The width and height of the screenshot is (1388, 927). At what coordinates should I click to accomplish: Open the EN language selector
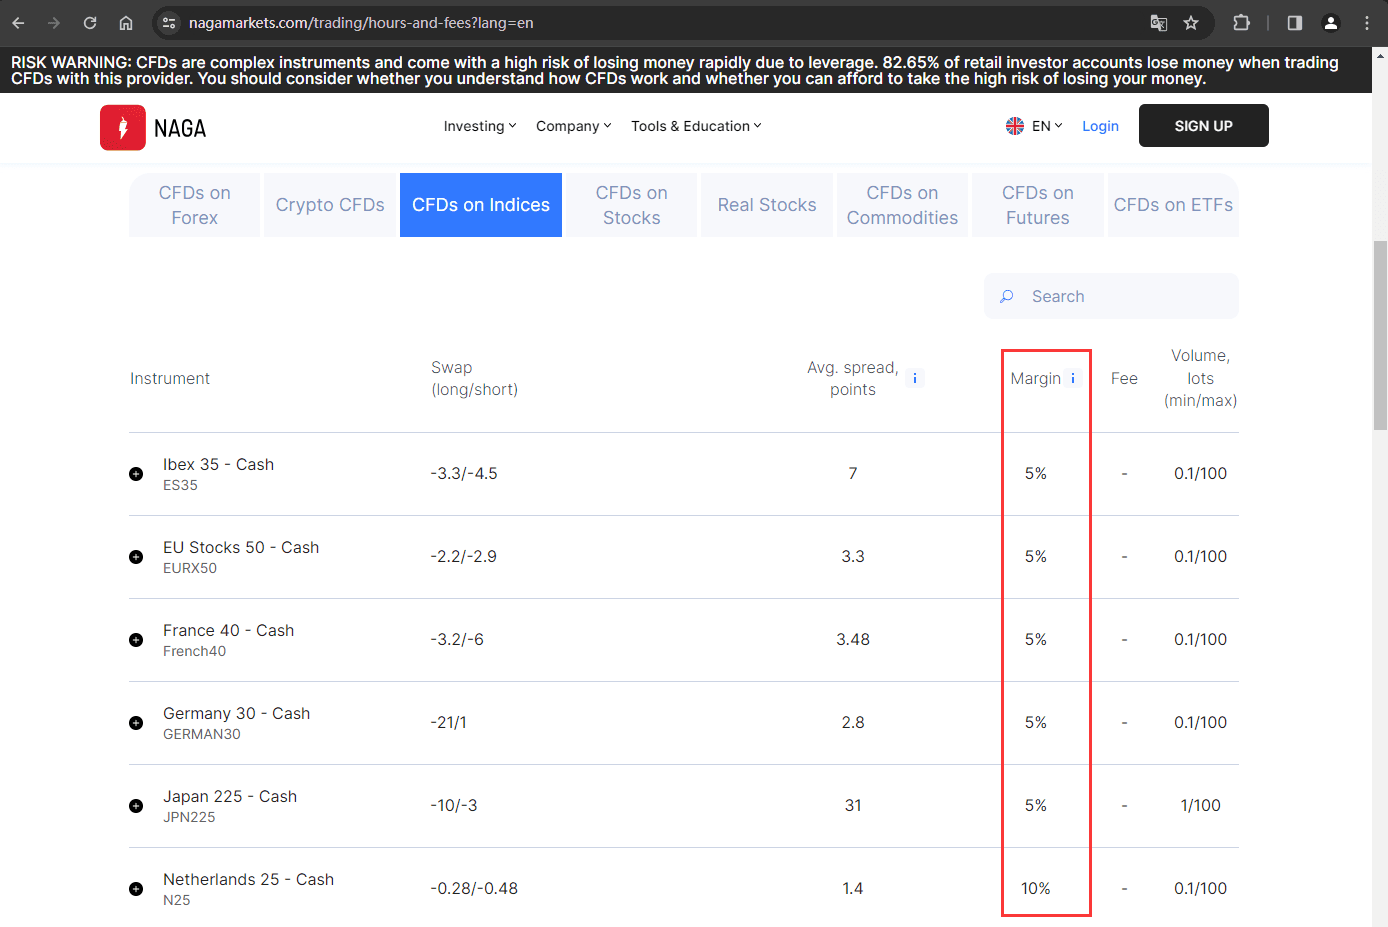tap(1047, 126)
